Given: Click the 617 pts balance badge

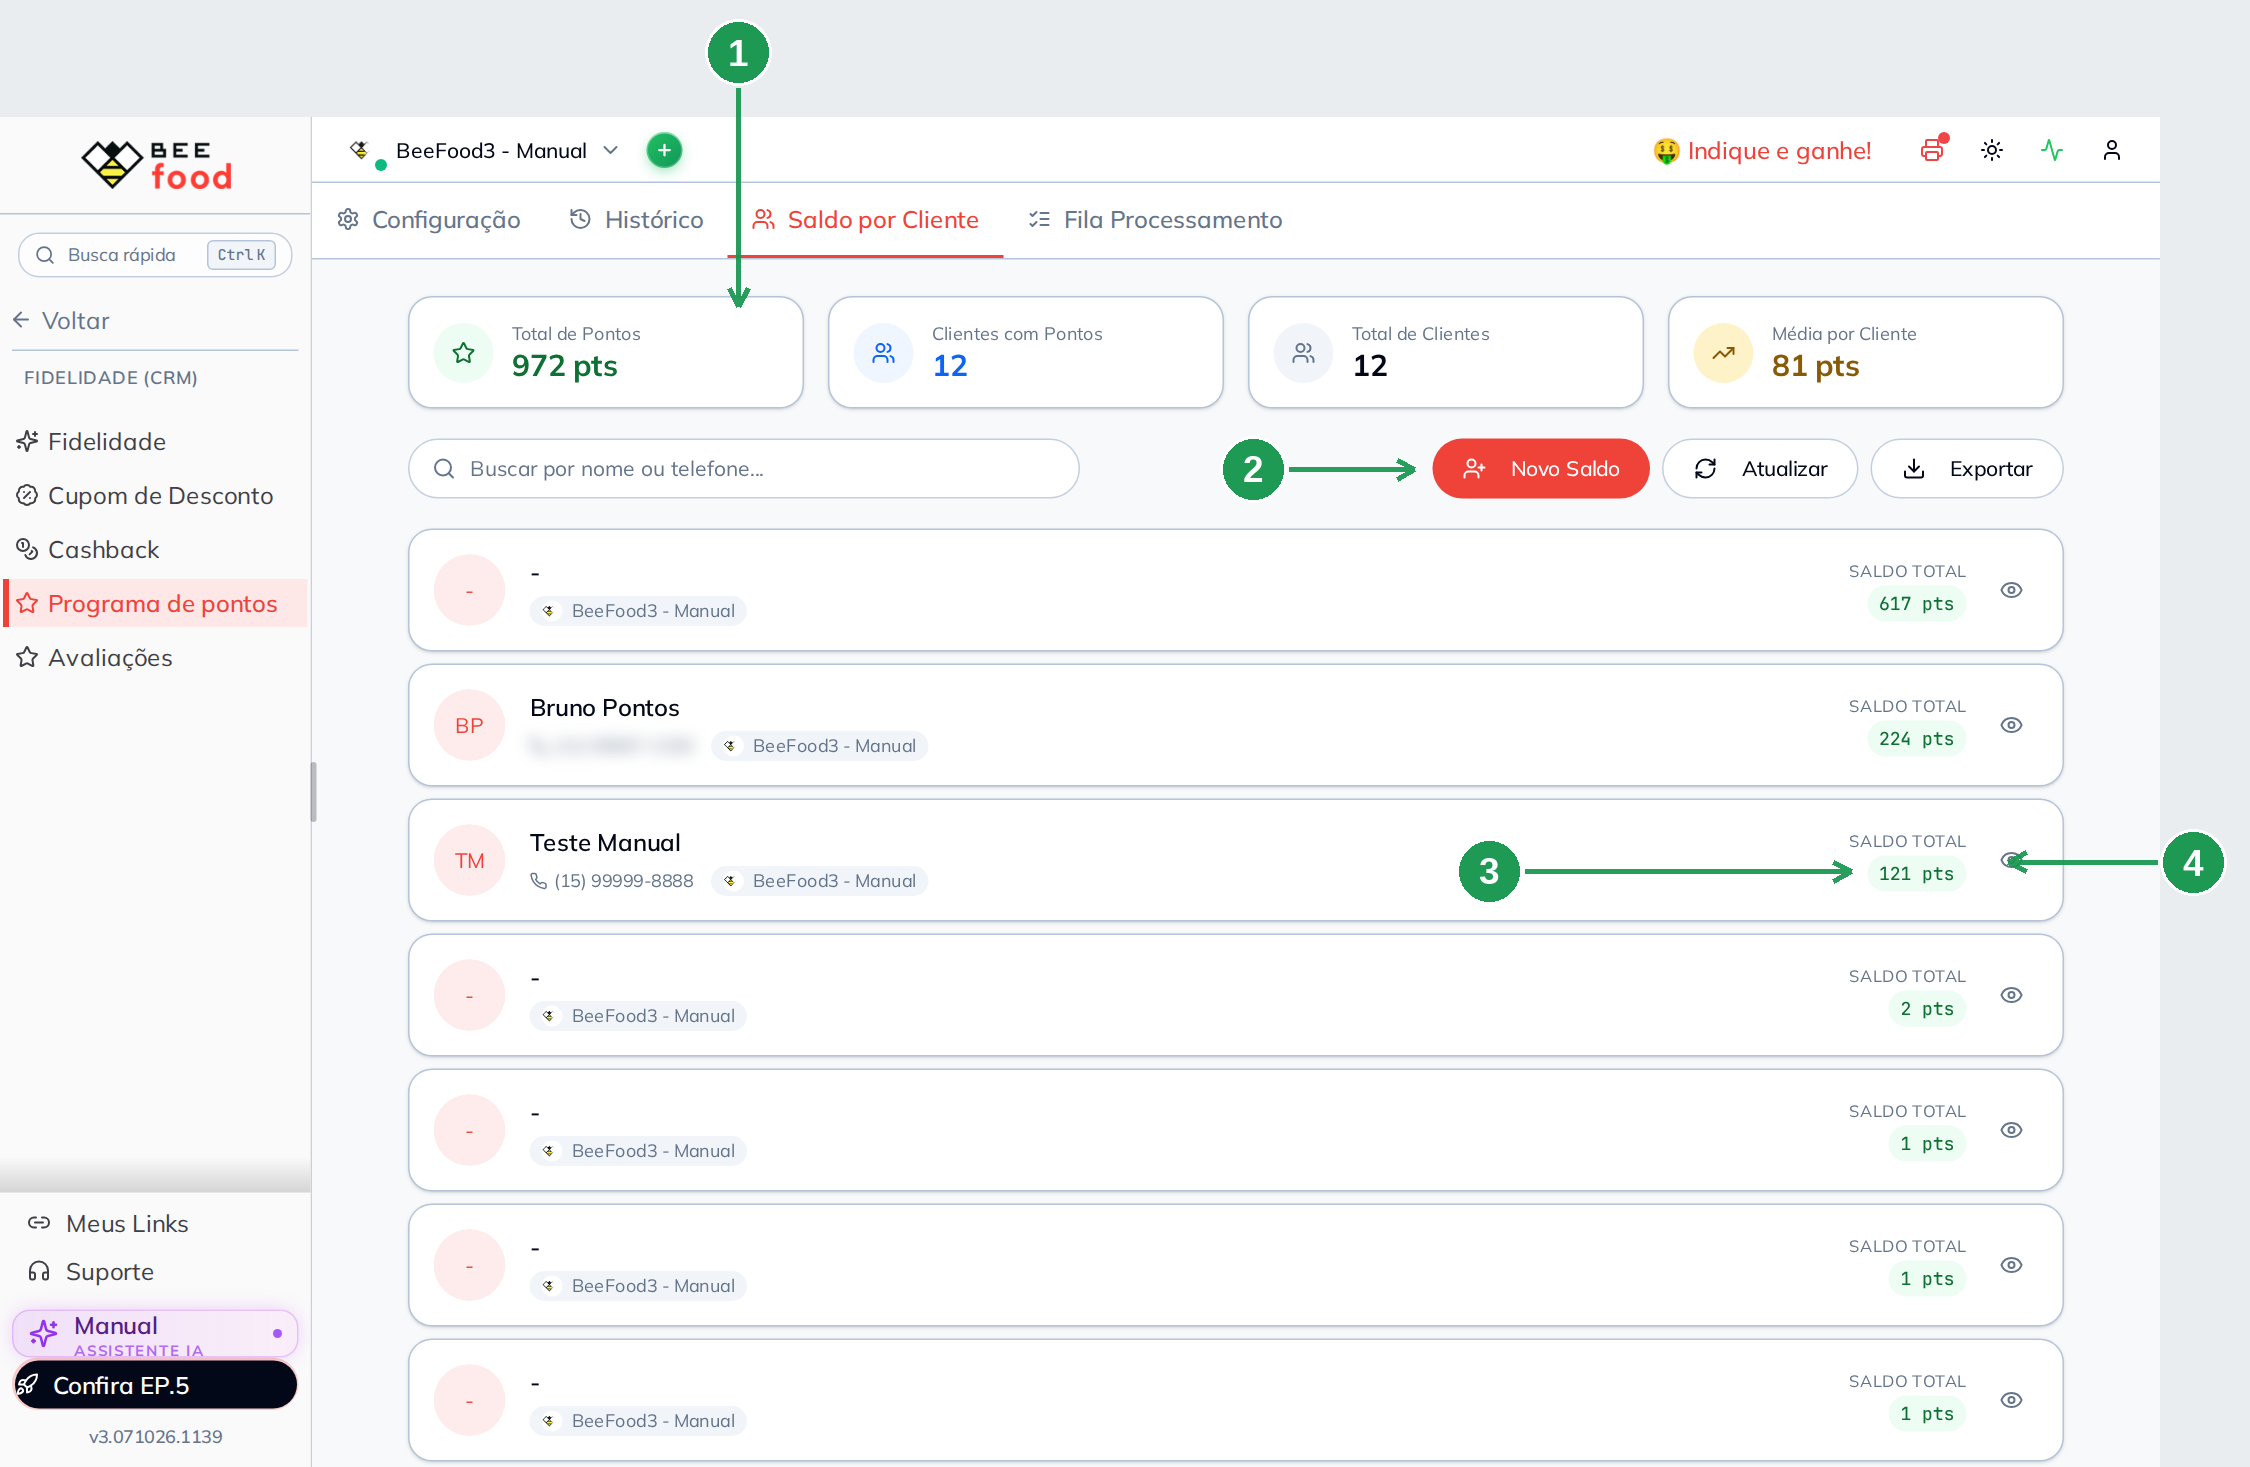Looking at the screenshot, I should [x=1916, y=603].
